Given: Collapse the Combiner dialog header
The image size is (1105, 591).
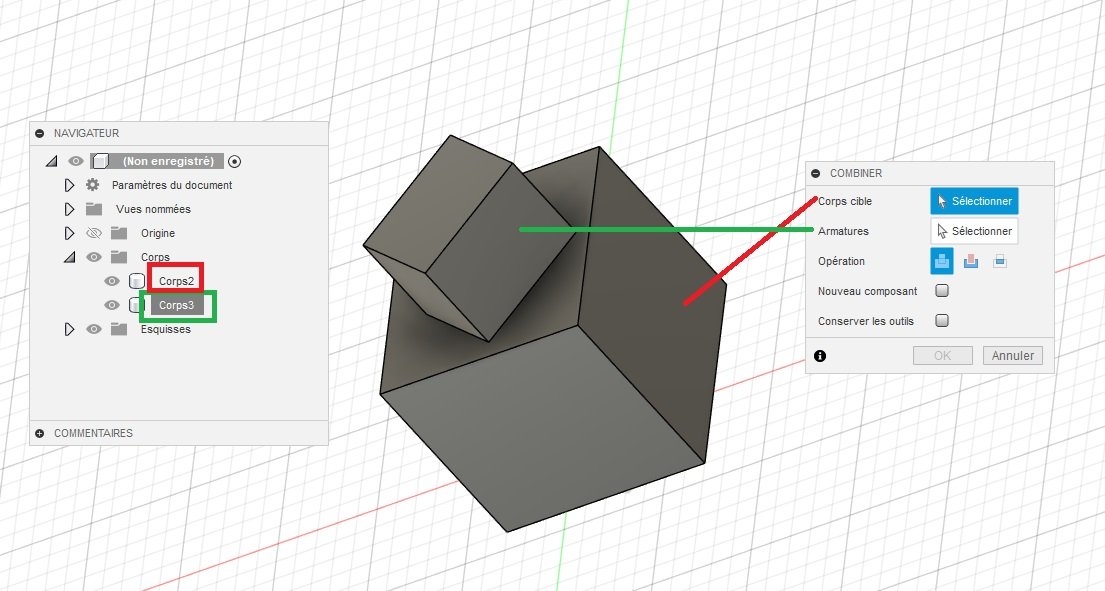Looking at the screenshot, I should [815, 173].
